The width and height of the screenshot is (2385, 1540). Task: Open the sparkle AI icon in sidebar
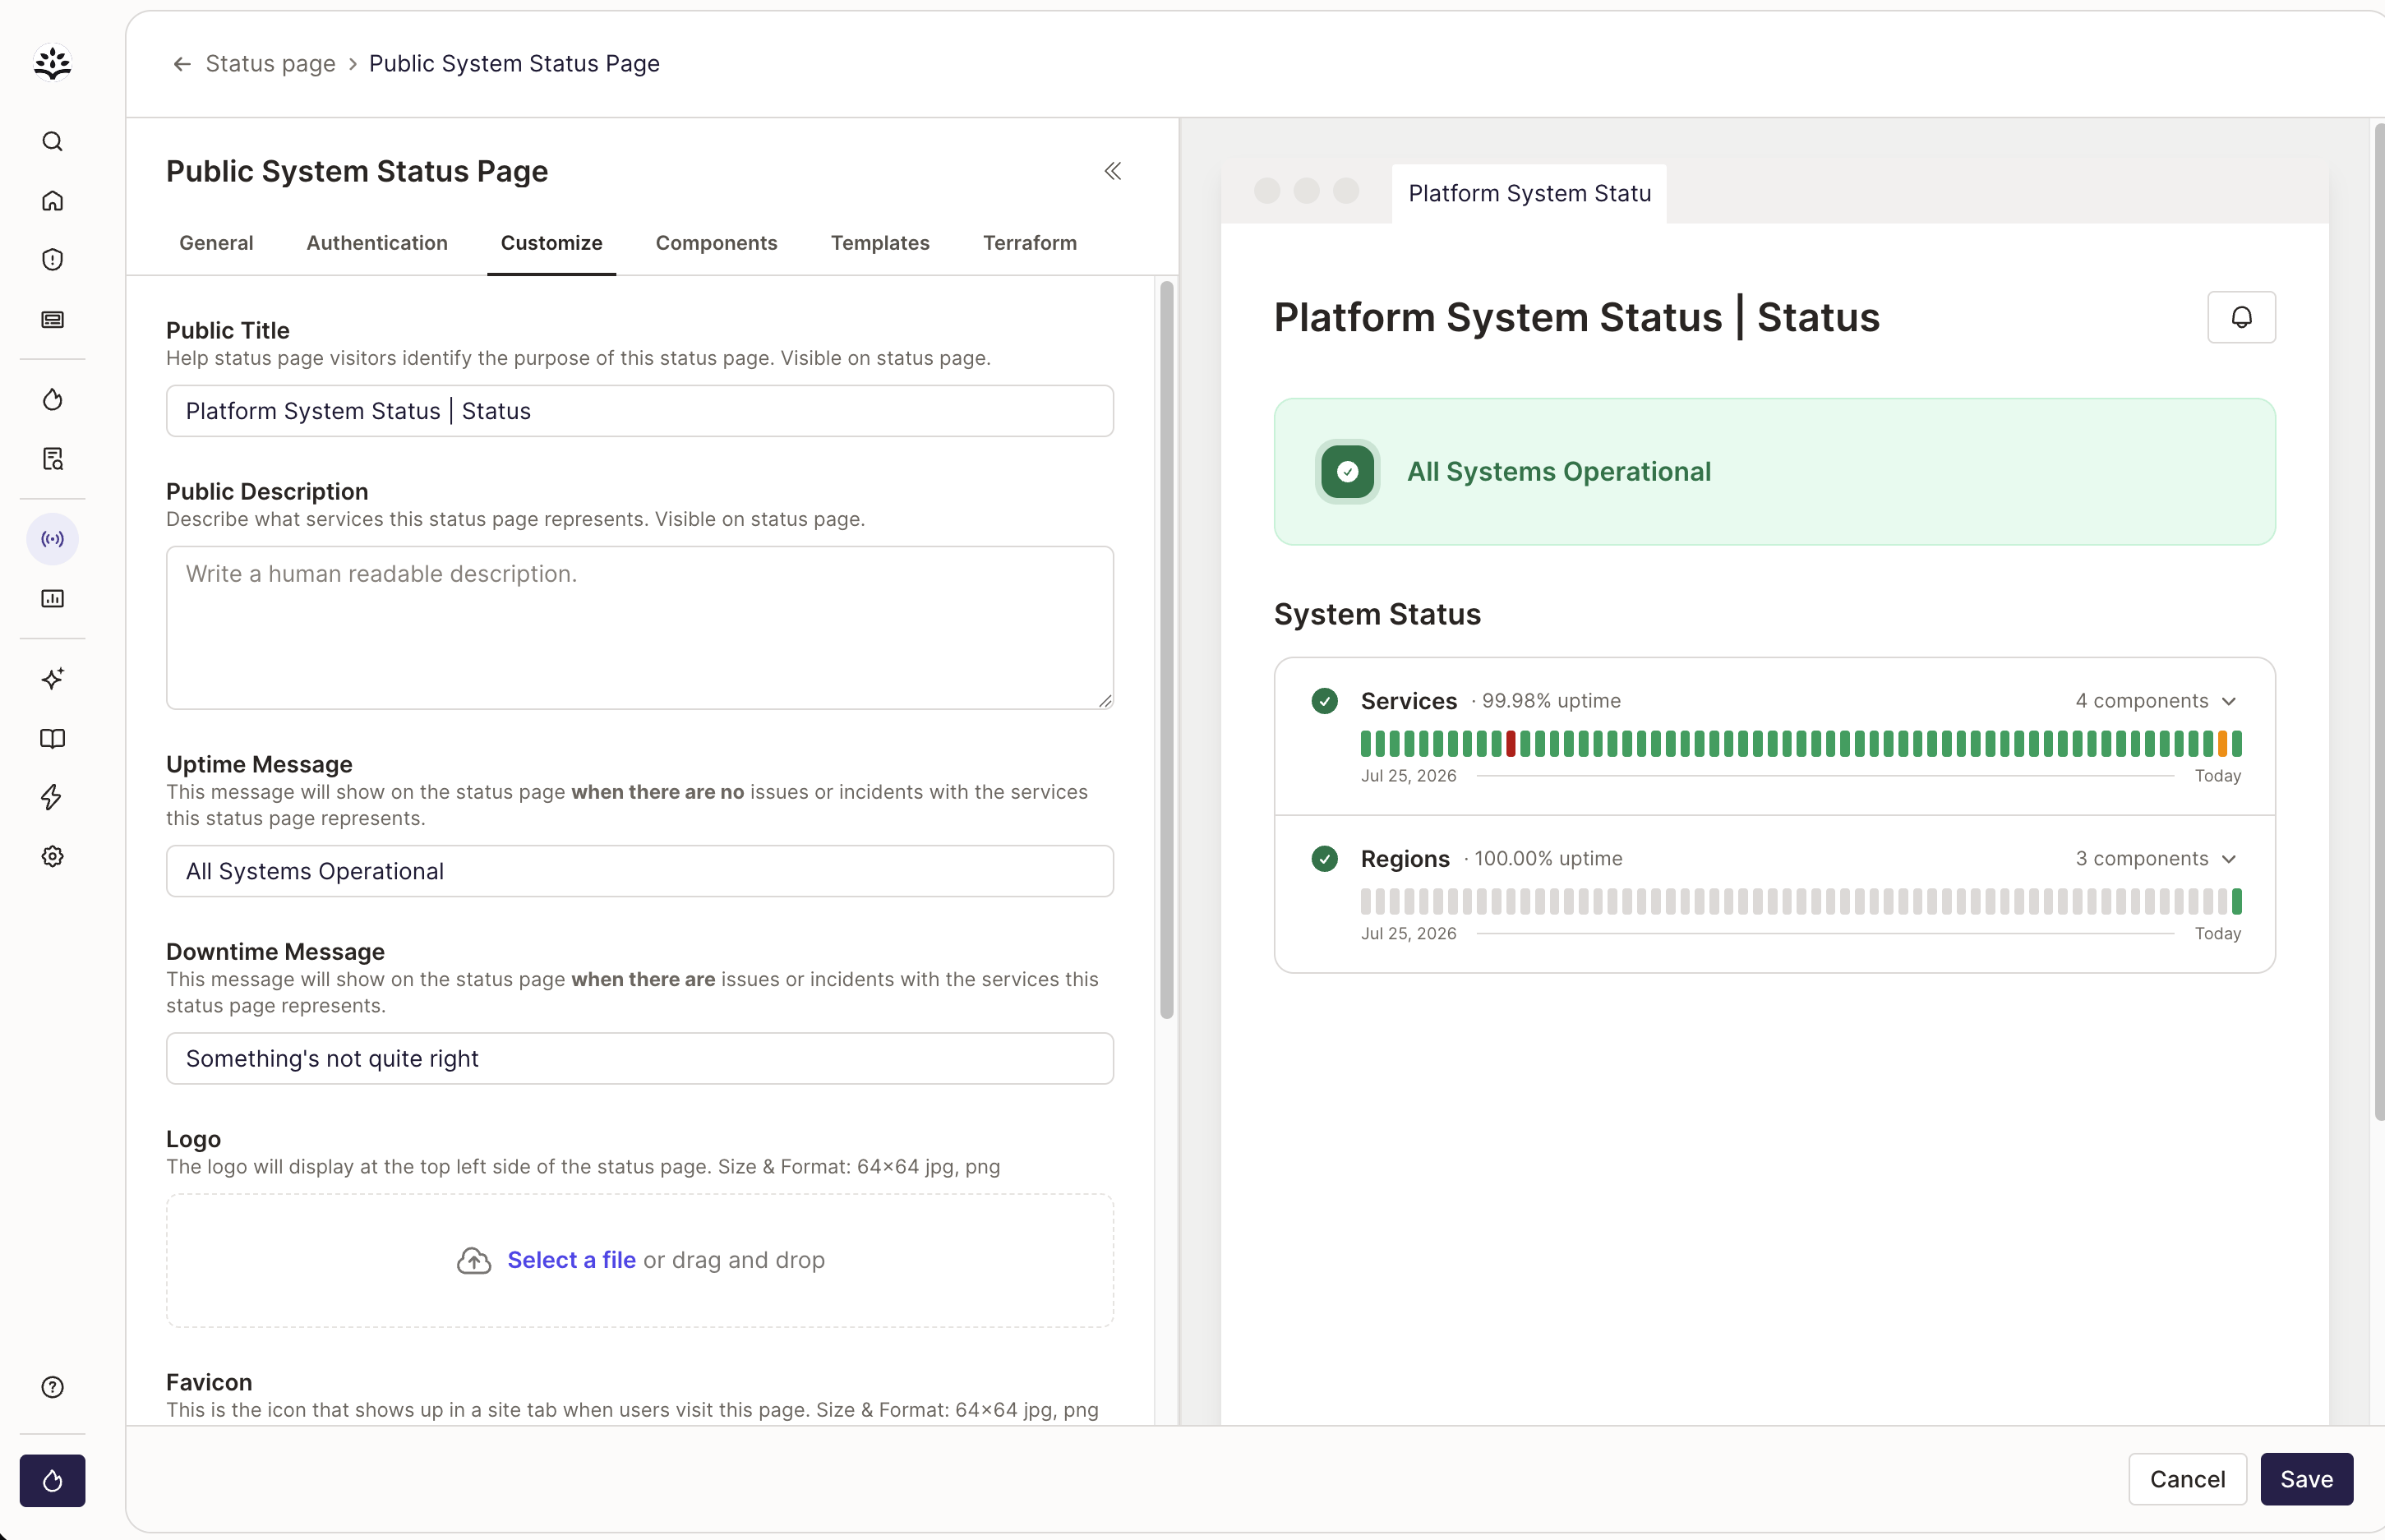[x=52, y=679]
